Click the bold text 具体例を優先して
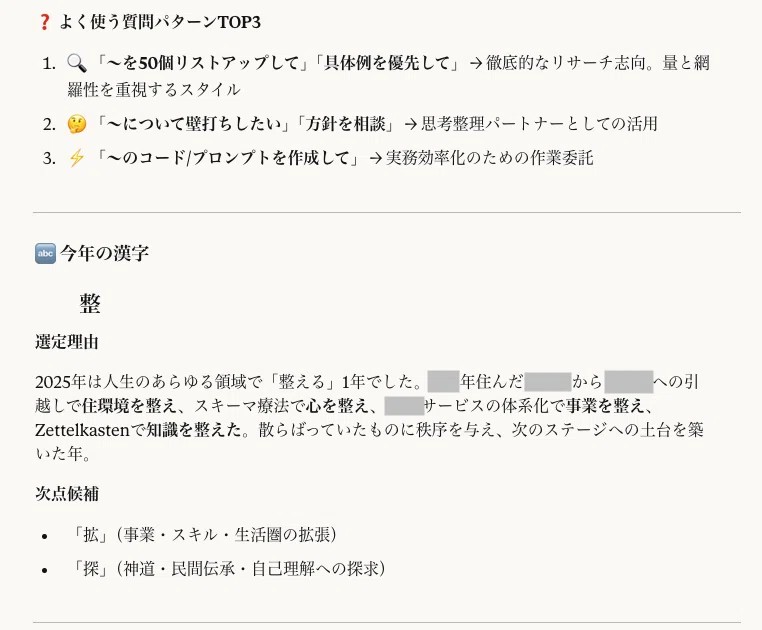 click(x=387, y=63)
